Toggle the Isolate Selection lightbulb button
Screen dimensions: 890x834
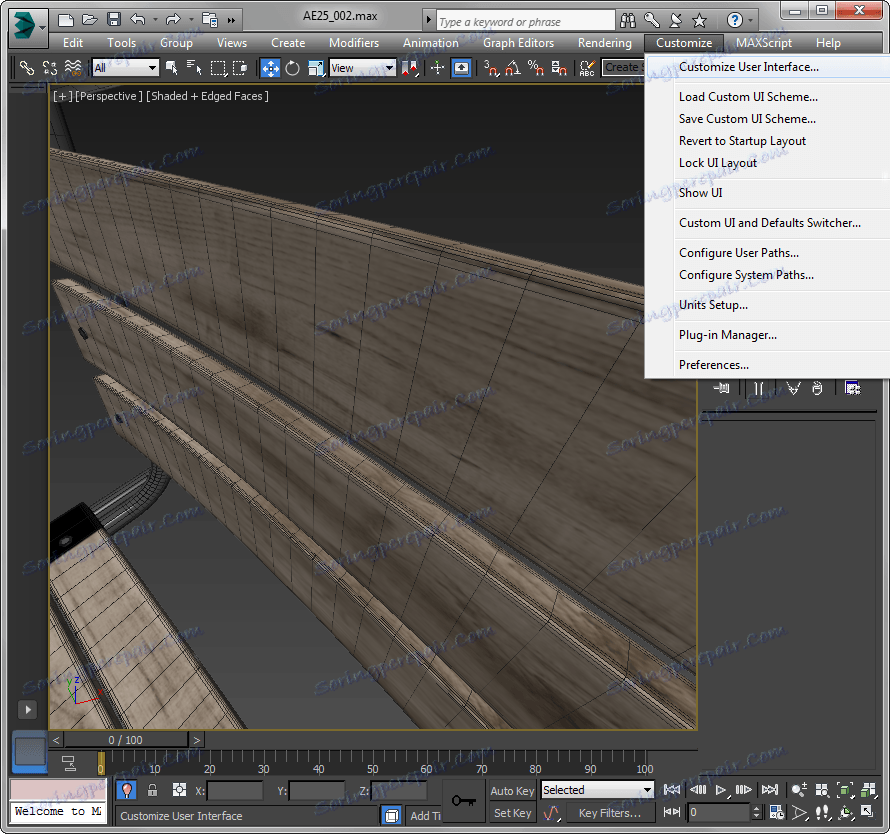[127, 790]
